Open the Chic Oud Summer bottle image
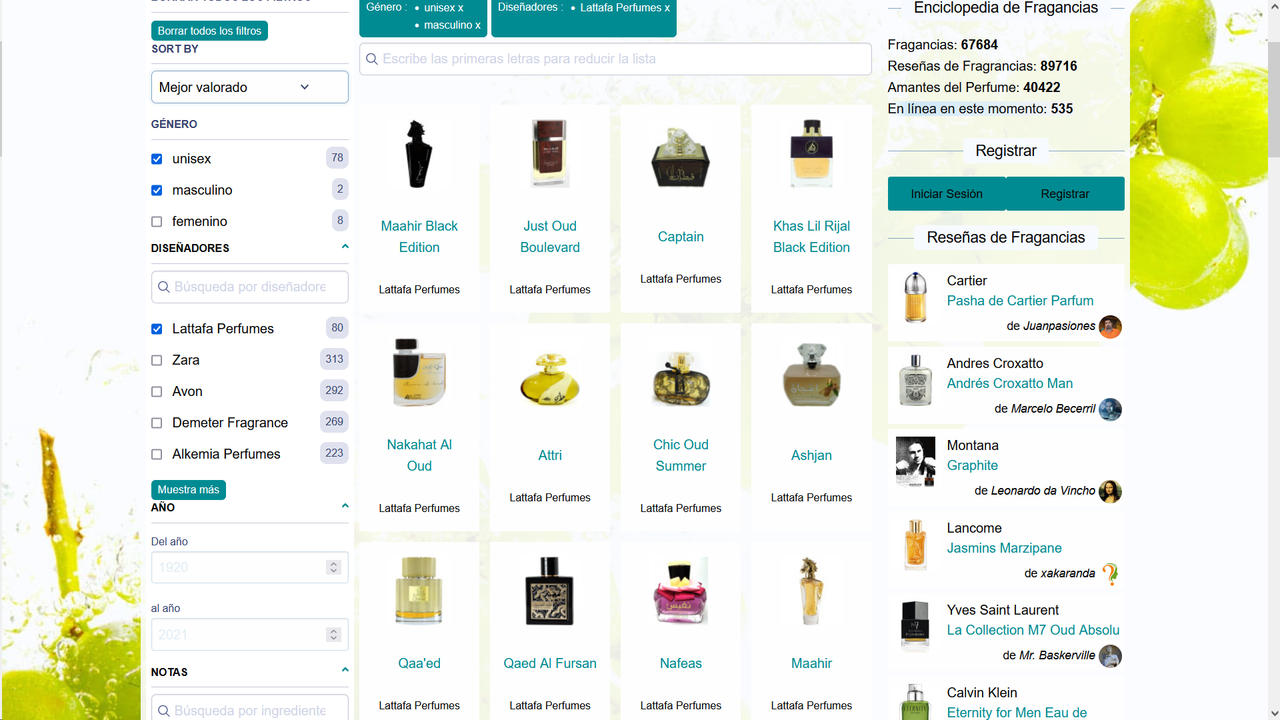 681,376
